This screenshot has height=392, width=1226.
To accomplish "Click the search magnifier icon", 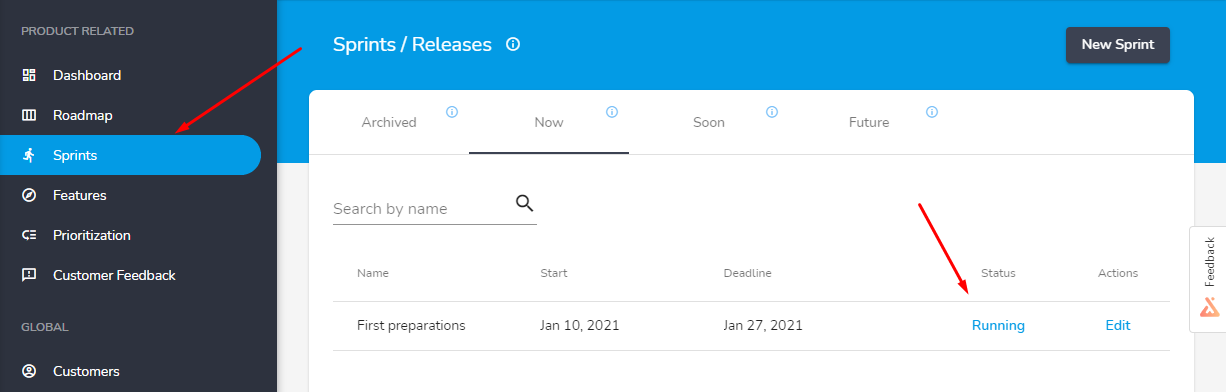I will 525,203.
